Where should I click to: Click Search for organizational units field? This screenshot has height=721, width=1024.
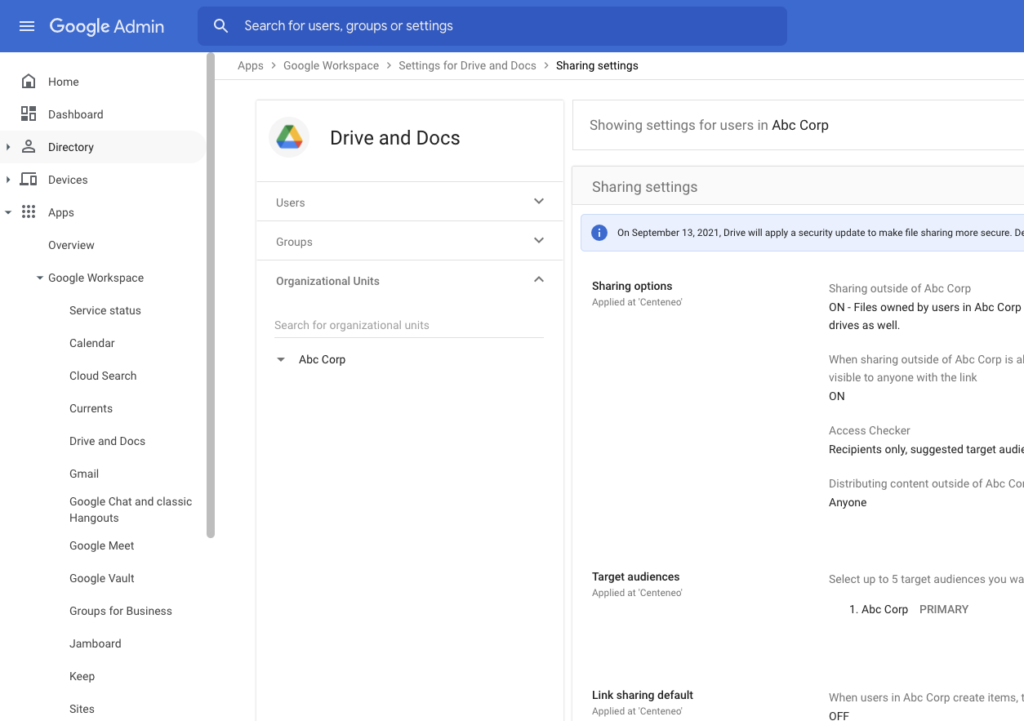point(409,325)
